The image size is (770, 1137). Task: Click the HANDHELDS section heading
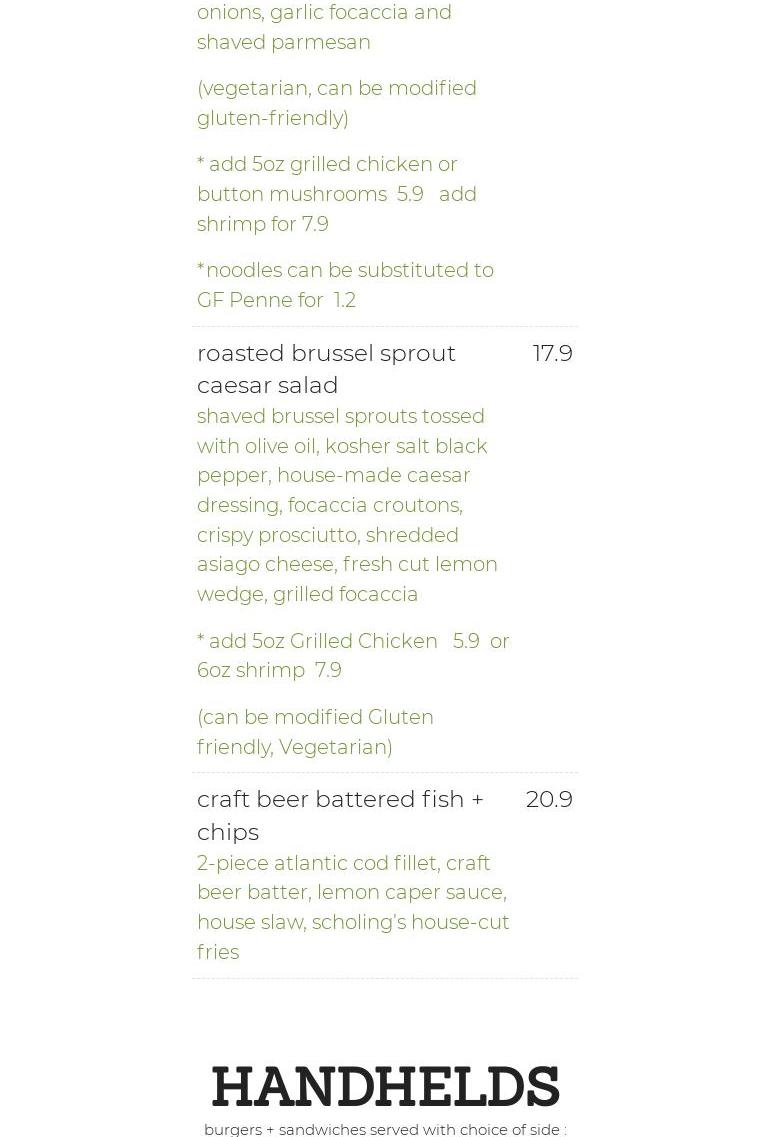click(385, 1086)
